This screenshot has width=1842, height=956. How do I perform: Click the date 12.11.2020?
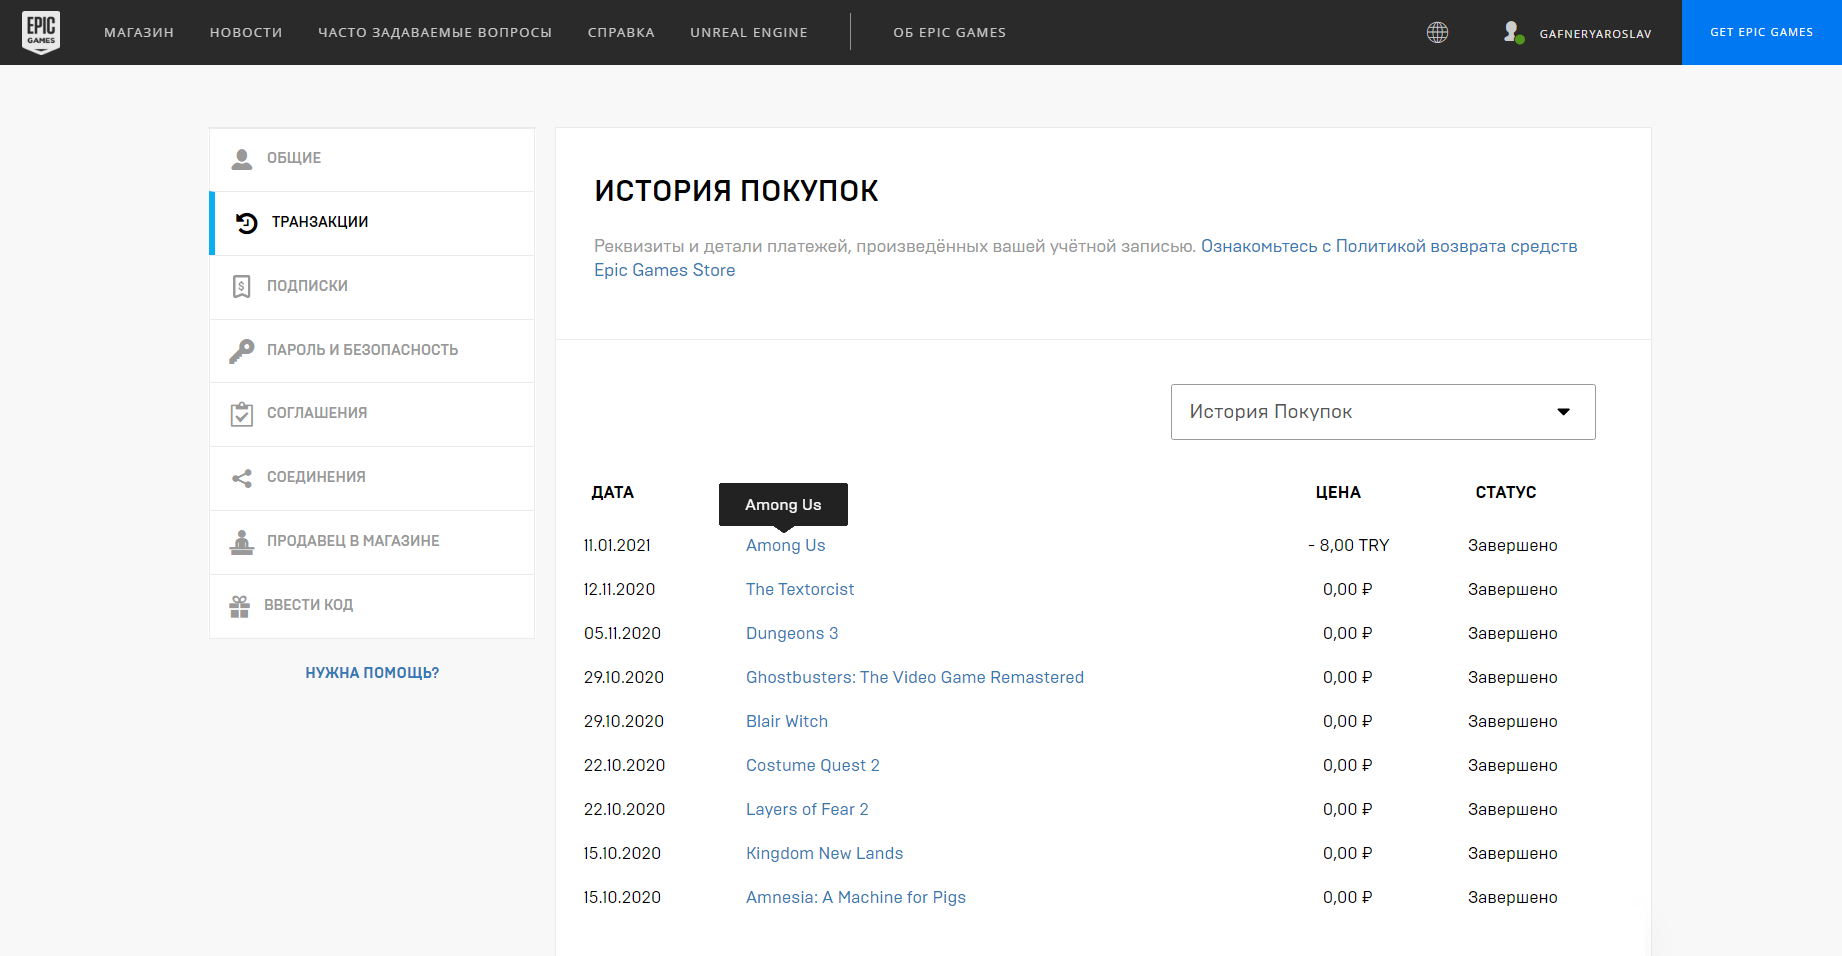619,589
